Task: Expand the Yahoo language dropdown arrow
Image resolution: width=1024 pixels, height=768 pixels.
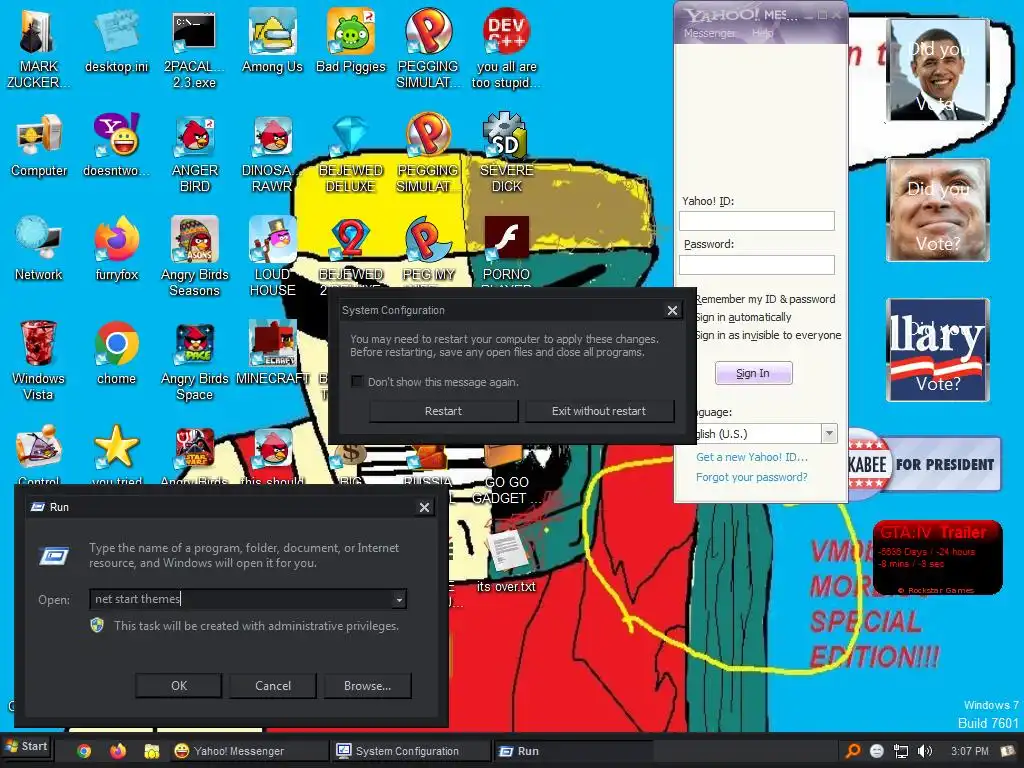Action: point(829,434)
